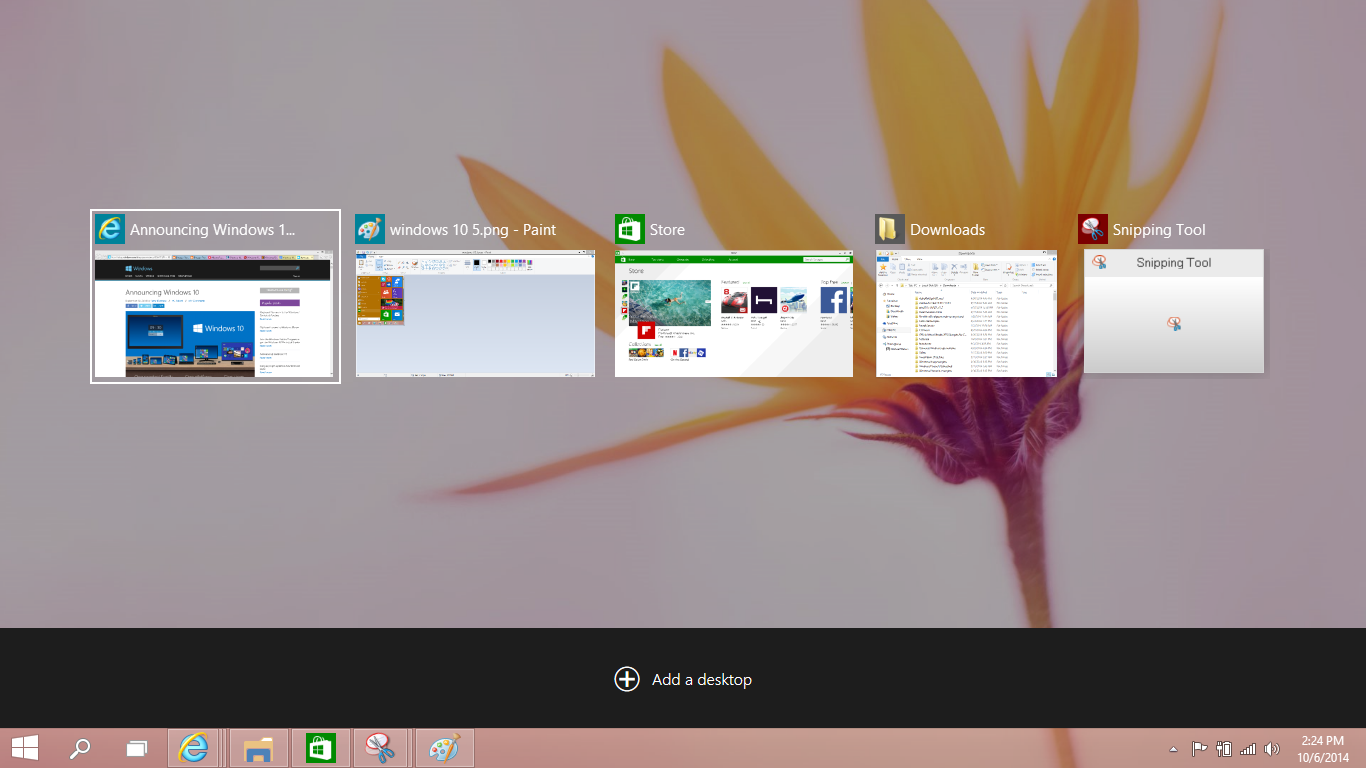Click the clock to open the calendar
The width and height of the screenshot is (1366, 768).
point(1323,747)
